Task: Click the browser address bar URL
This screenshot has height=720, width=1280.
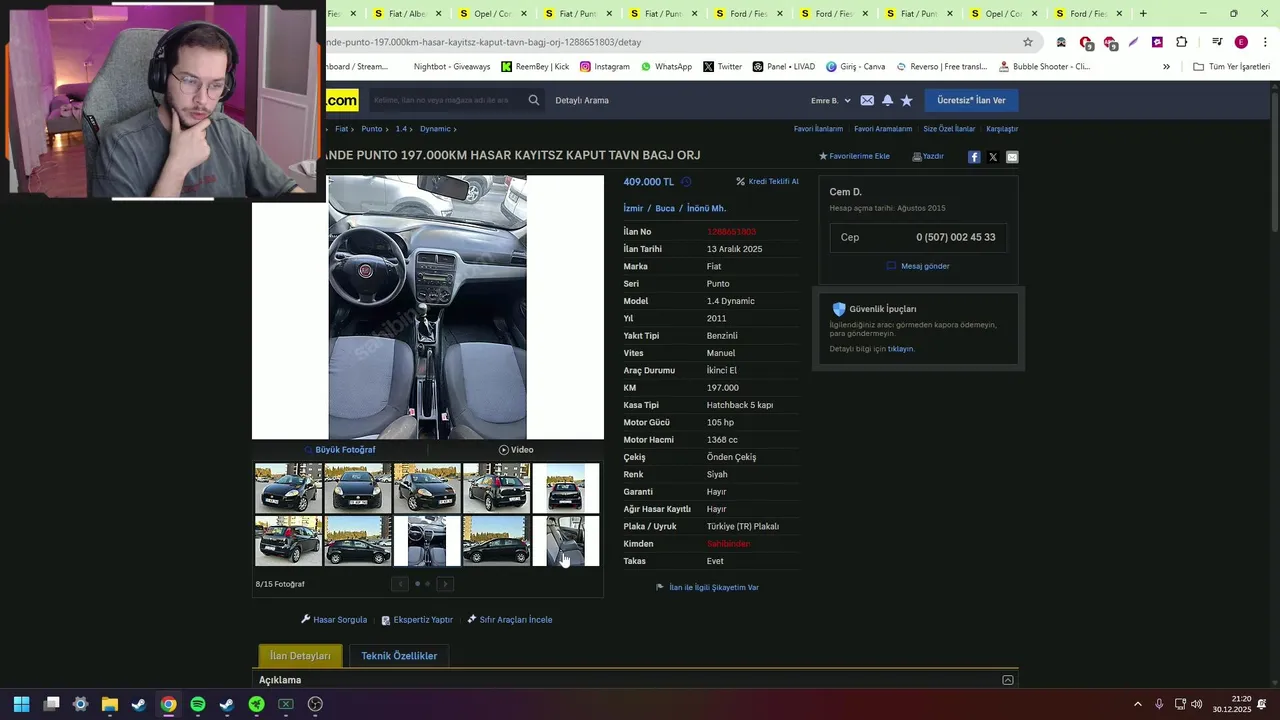Action: [484, 42]
